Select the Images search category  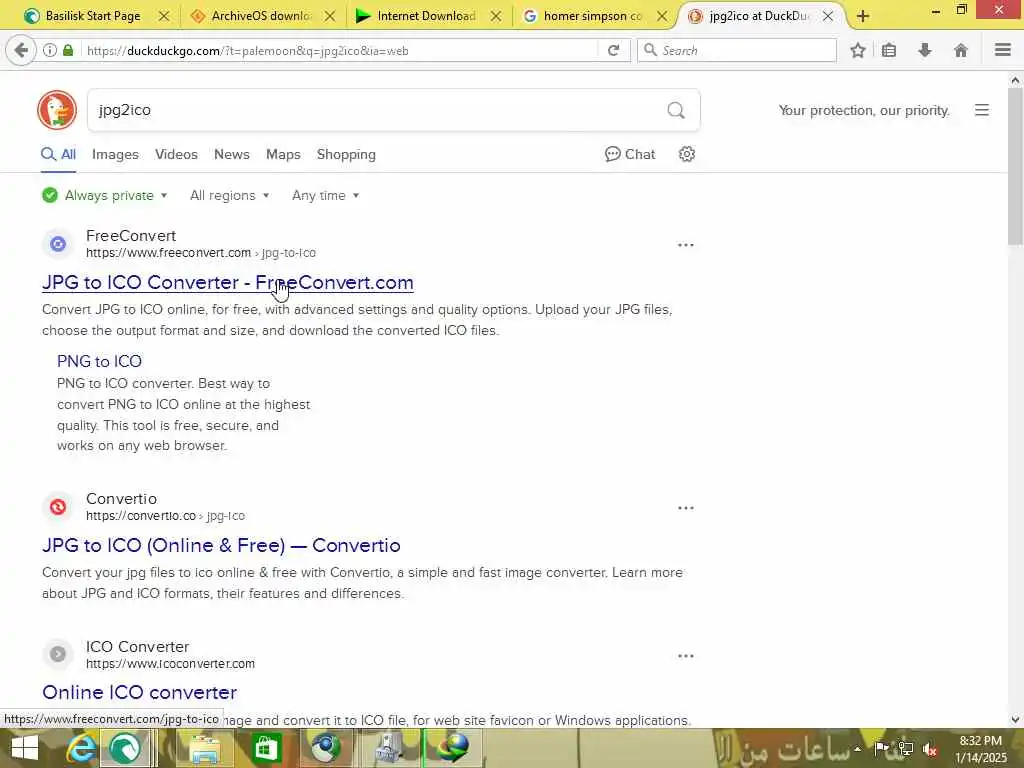click(x=115, y=155)
